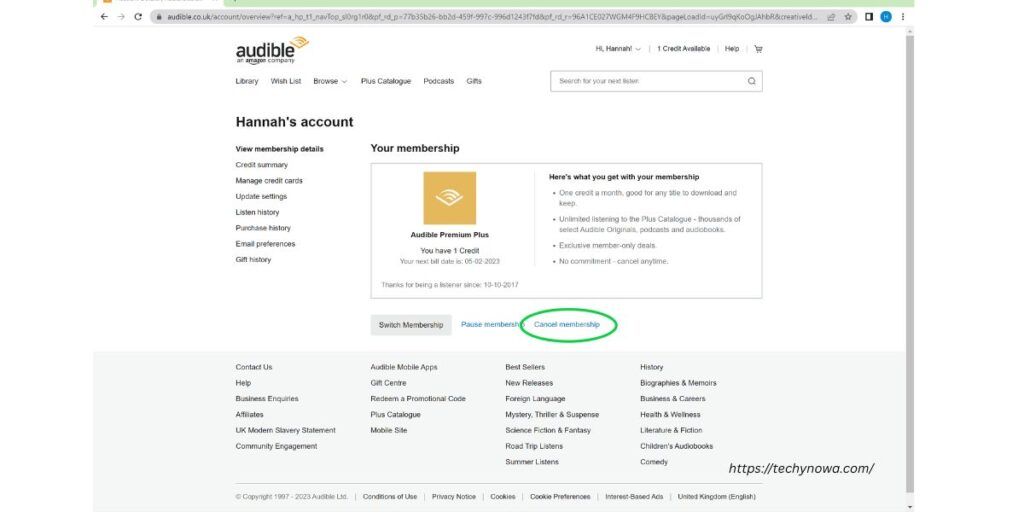Click the Switch Membership button

[411, 325]
